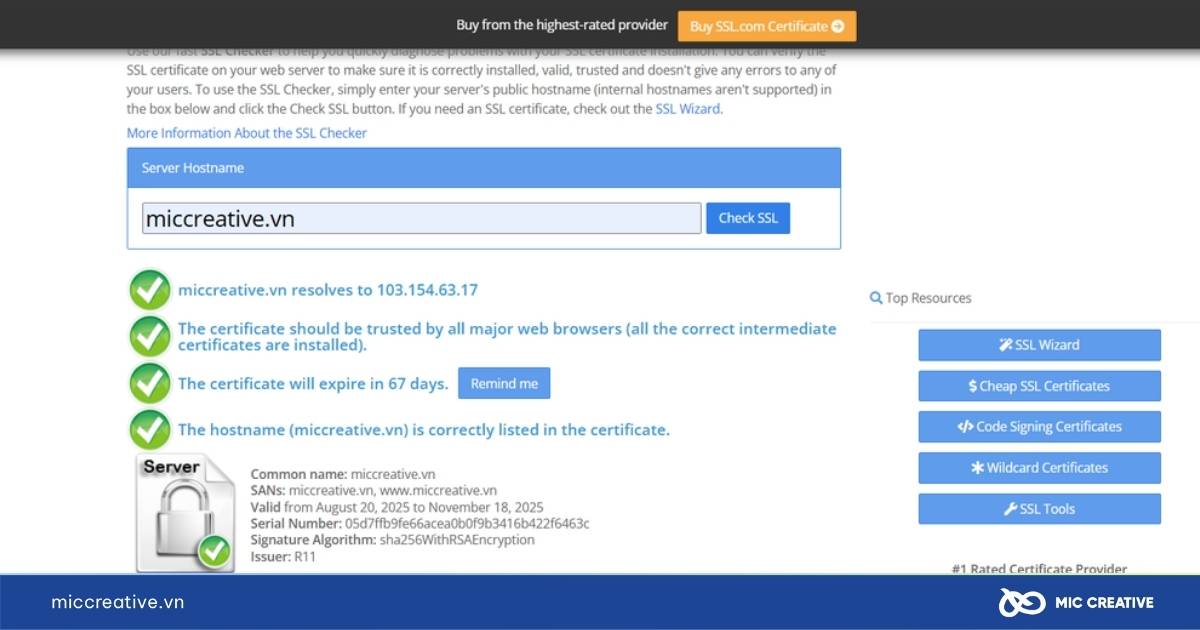
Task: Click the asterisk icon on Wildcard Certificates
Action: (978, 468)
